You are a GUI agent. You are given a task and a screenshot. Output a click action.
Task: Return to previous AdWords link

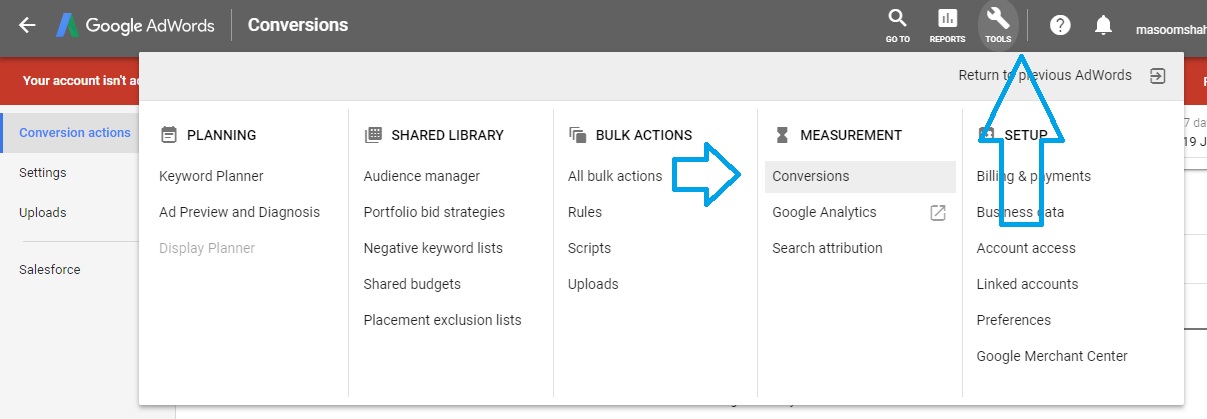pyautogui.click(x=1045, y=75)
